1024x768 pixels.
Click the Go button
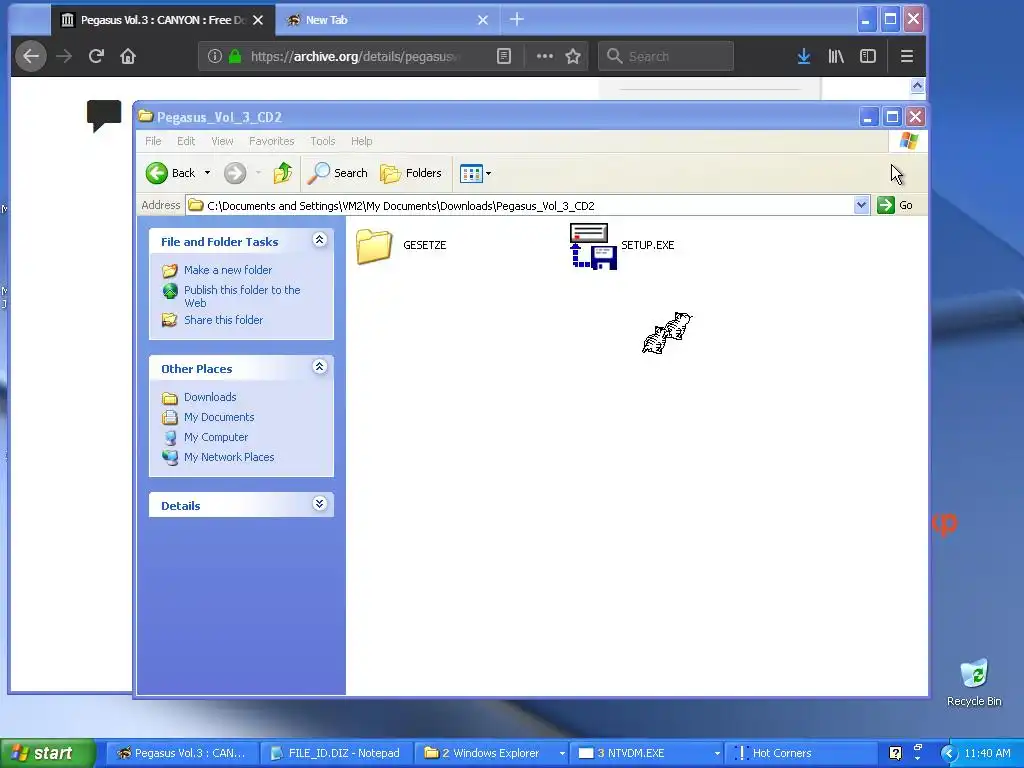point(895,205)
